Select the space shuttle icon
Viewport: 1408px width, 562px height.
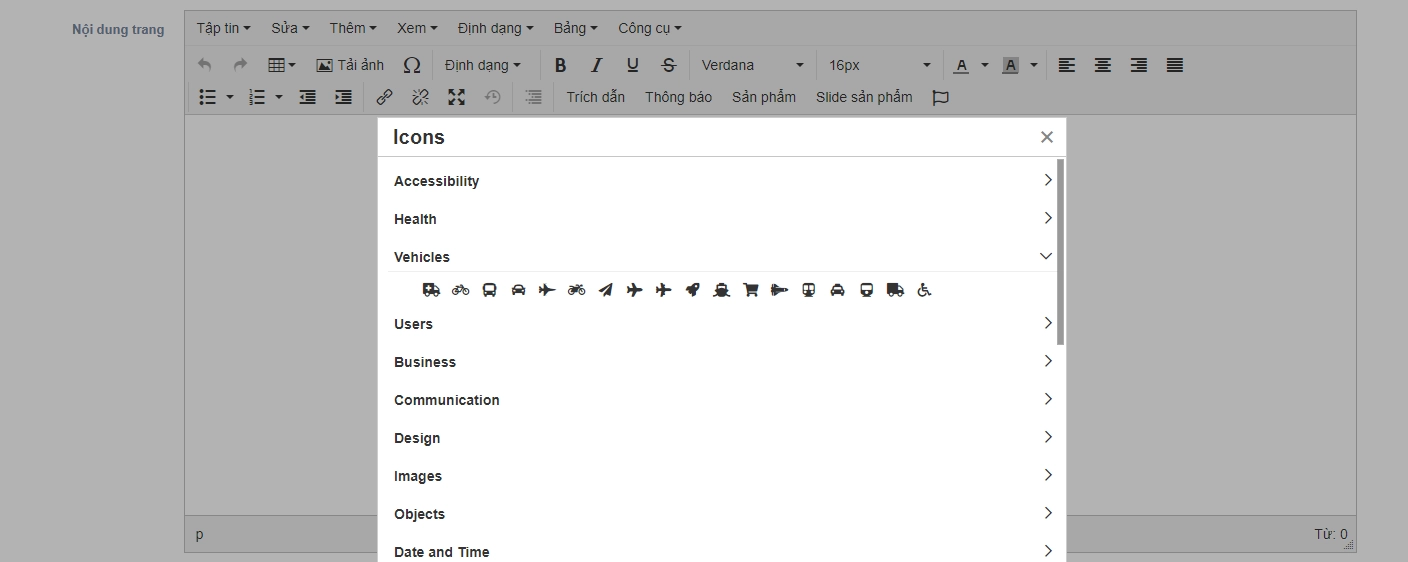coord(779,290)
